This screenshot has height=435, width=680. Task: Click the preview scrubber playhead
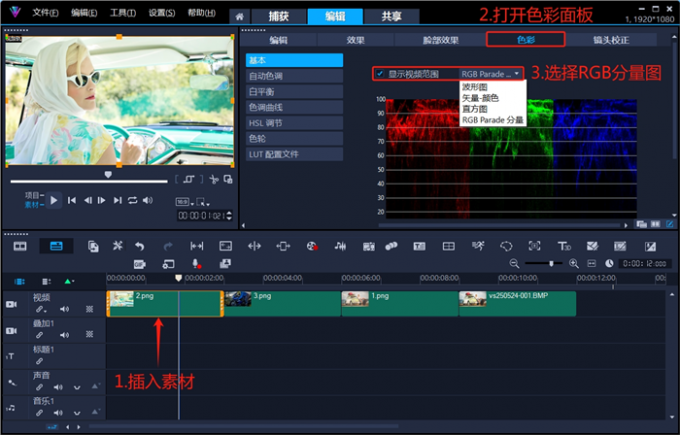108,174
